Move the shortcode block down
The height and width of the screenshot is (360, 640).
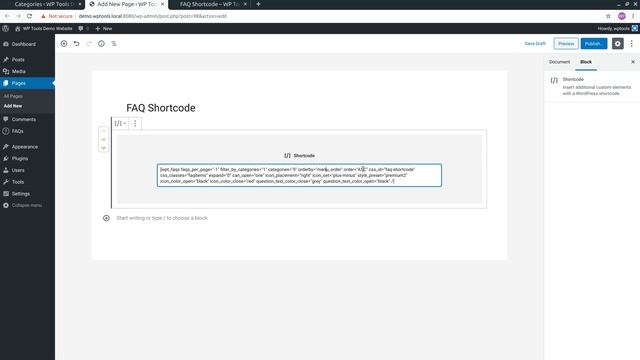103,148
